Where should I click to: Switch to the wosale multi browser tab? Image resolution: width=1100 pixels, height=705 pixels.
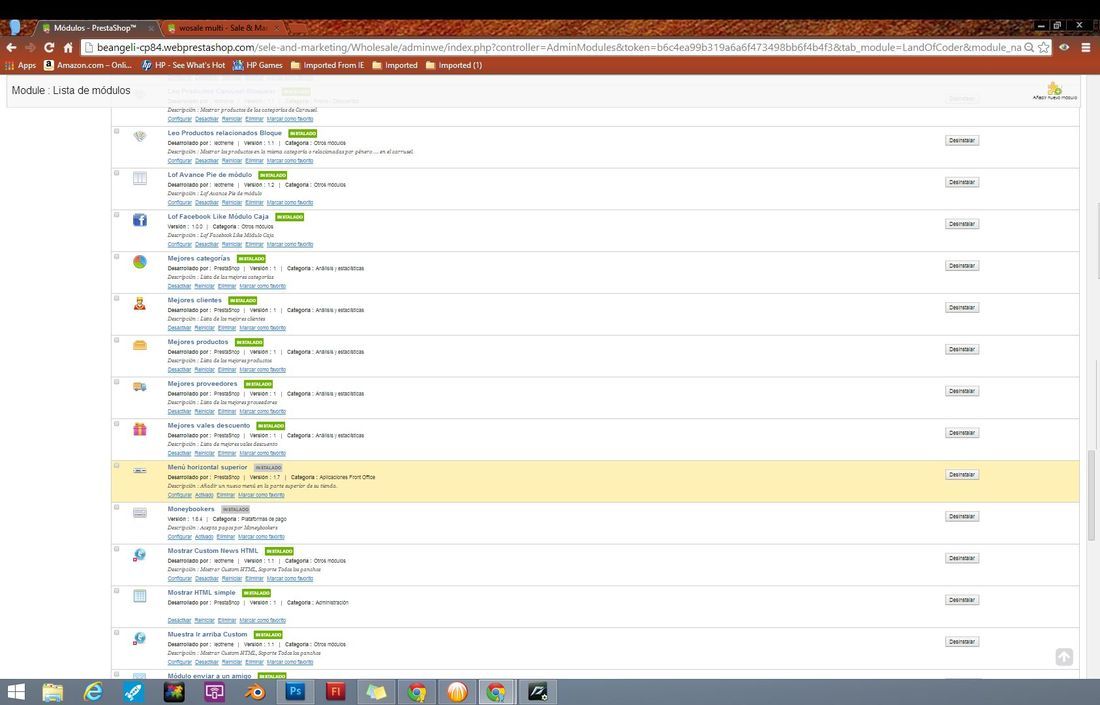(222, 27)
